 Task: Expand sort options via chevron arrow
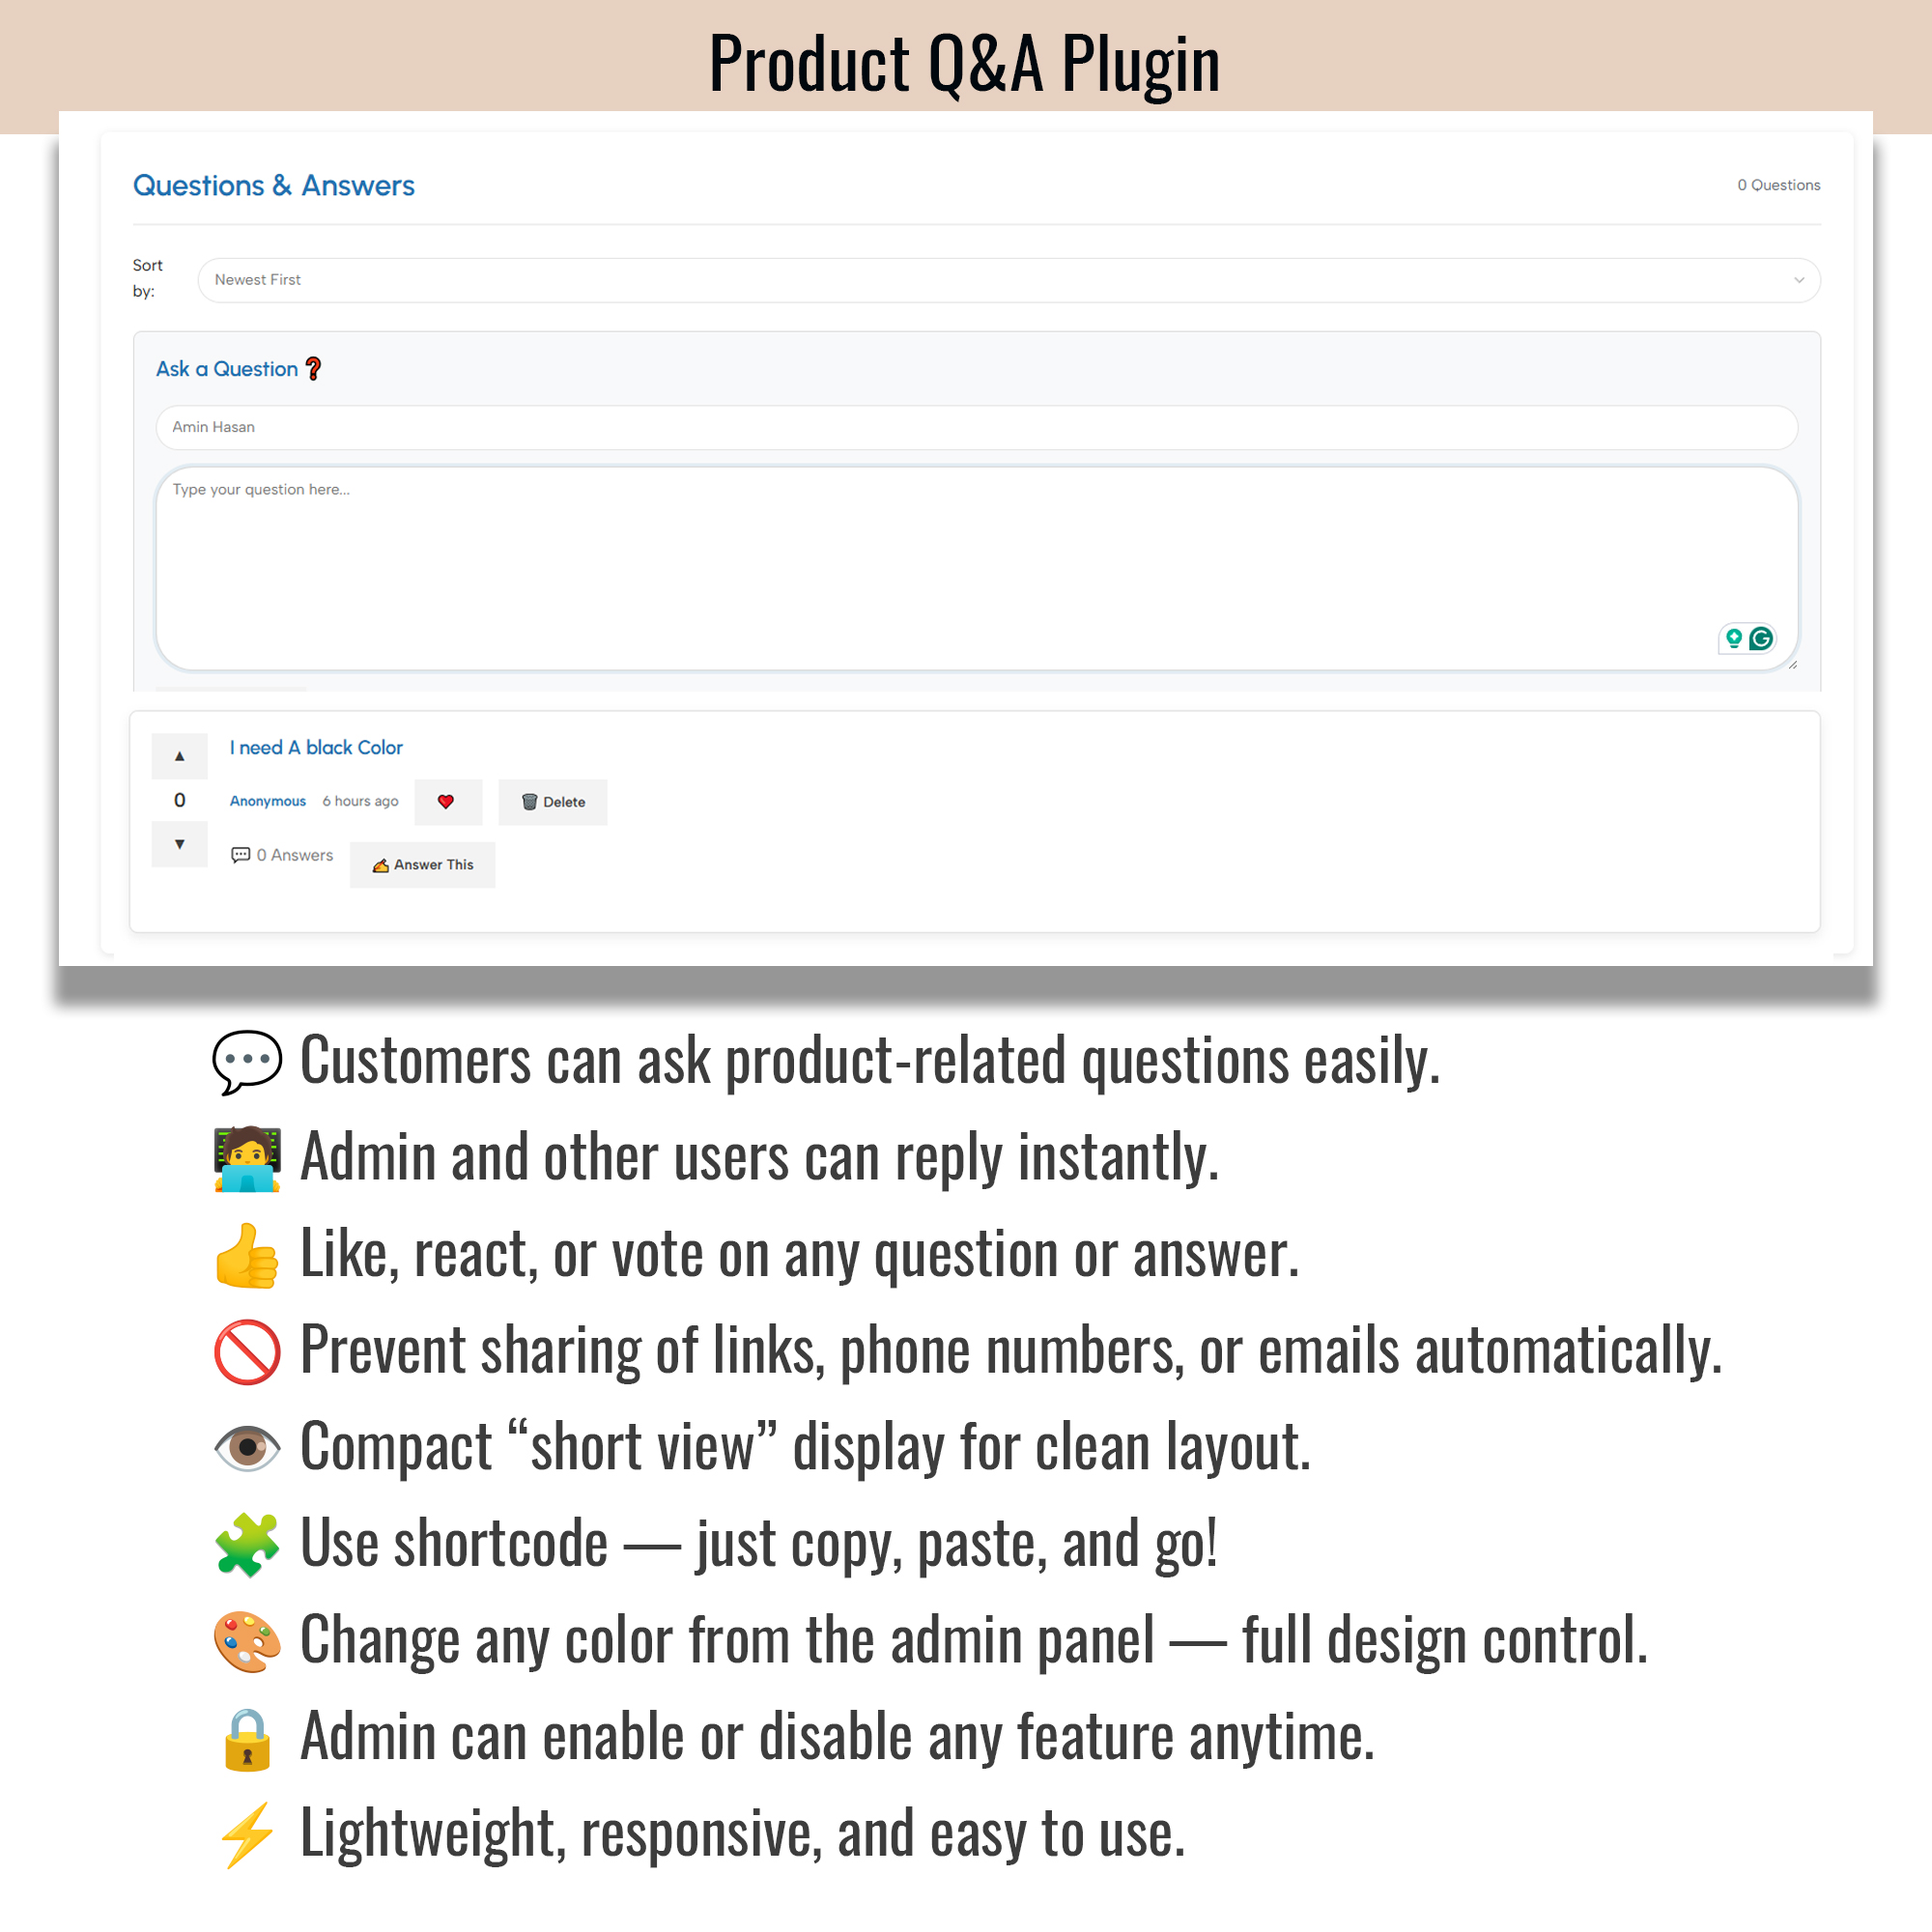point(1799,280)
